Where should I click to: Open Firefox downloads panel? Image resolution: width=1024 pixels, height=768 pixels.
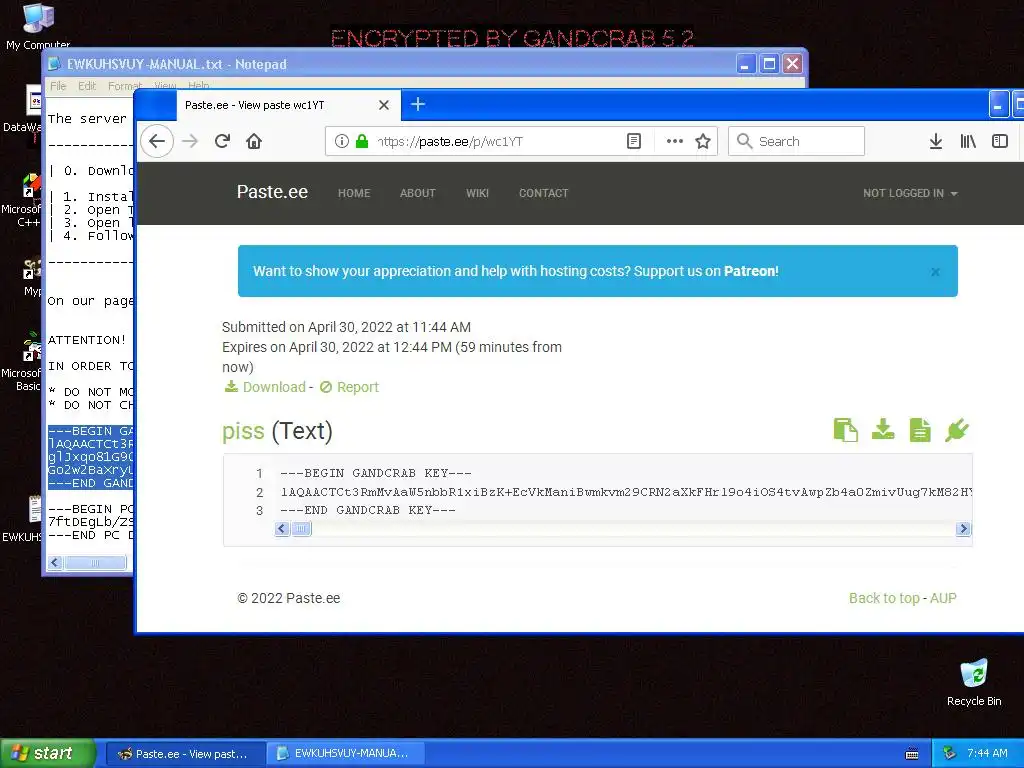936,141
